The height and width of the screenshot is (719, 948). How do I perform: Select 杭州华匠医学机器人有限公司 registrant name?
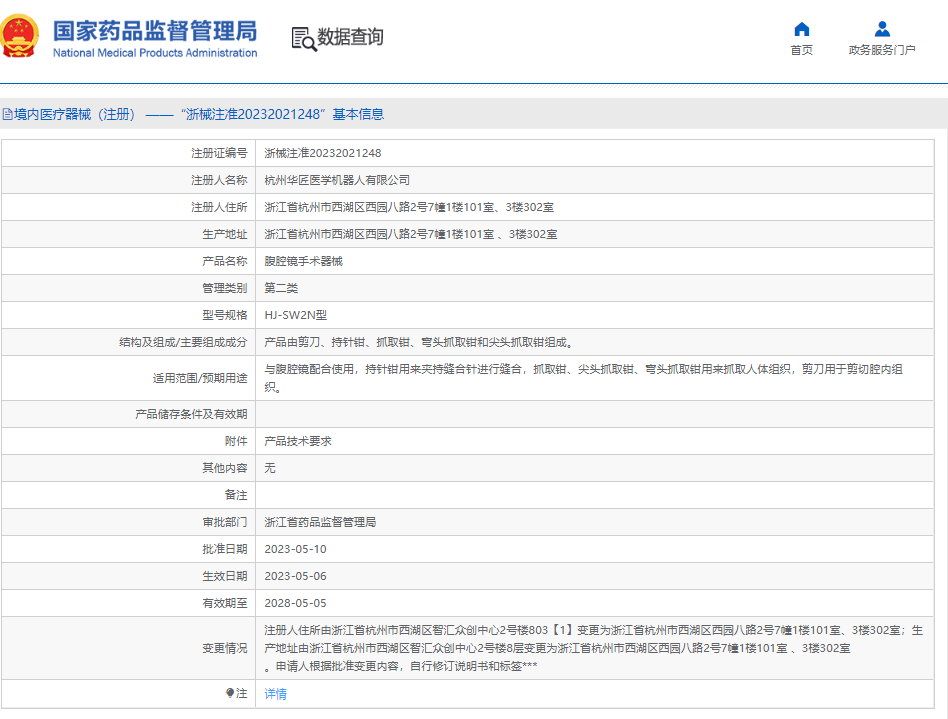[337, 180]
